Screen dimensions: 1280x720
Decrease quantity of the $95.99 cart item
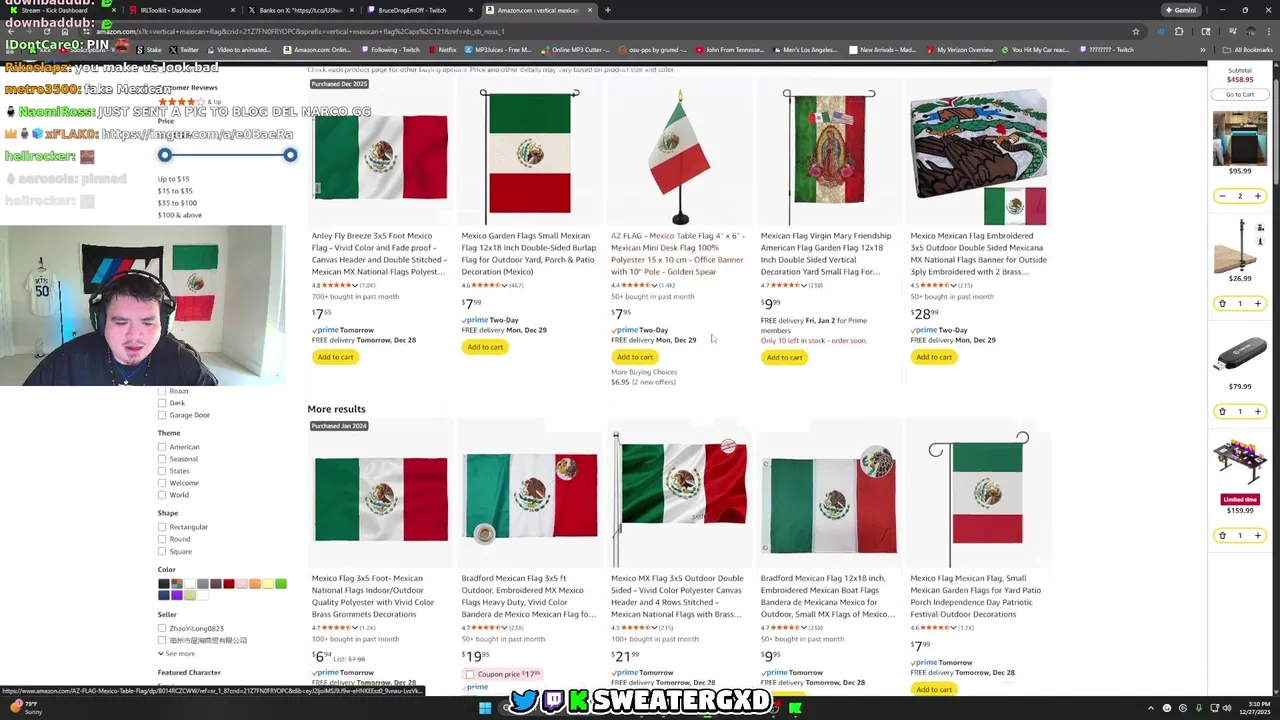pyautogui.click(x=1222, y=196)
